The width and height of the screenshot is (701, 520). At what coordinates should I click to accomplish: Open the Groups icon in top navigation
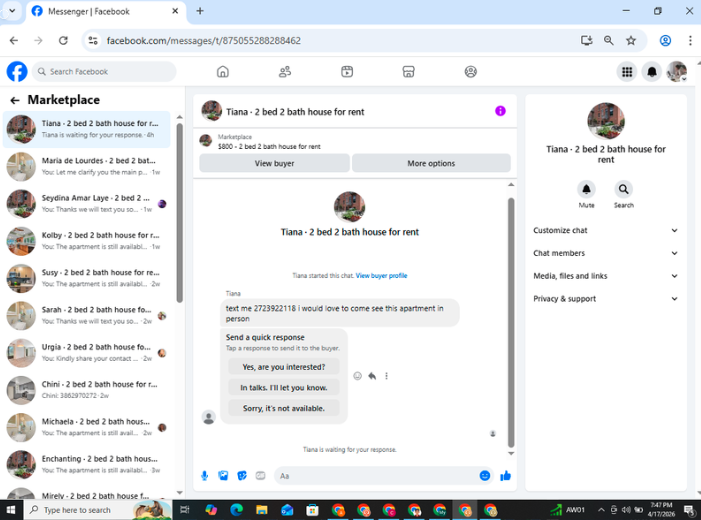tap(470, 72)
